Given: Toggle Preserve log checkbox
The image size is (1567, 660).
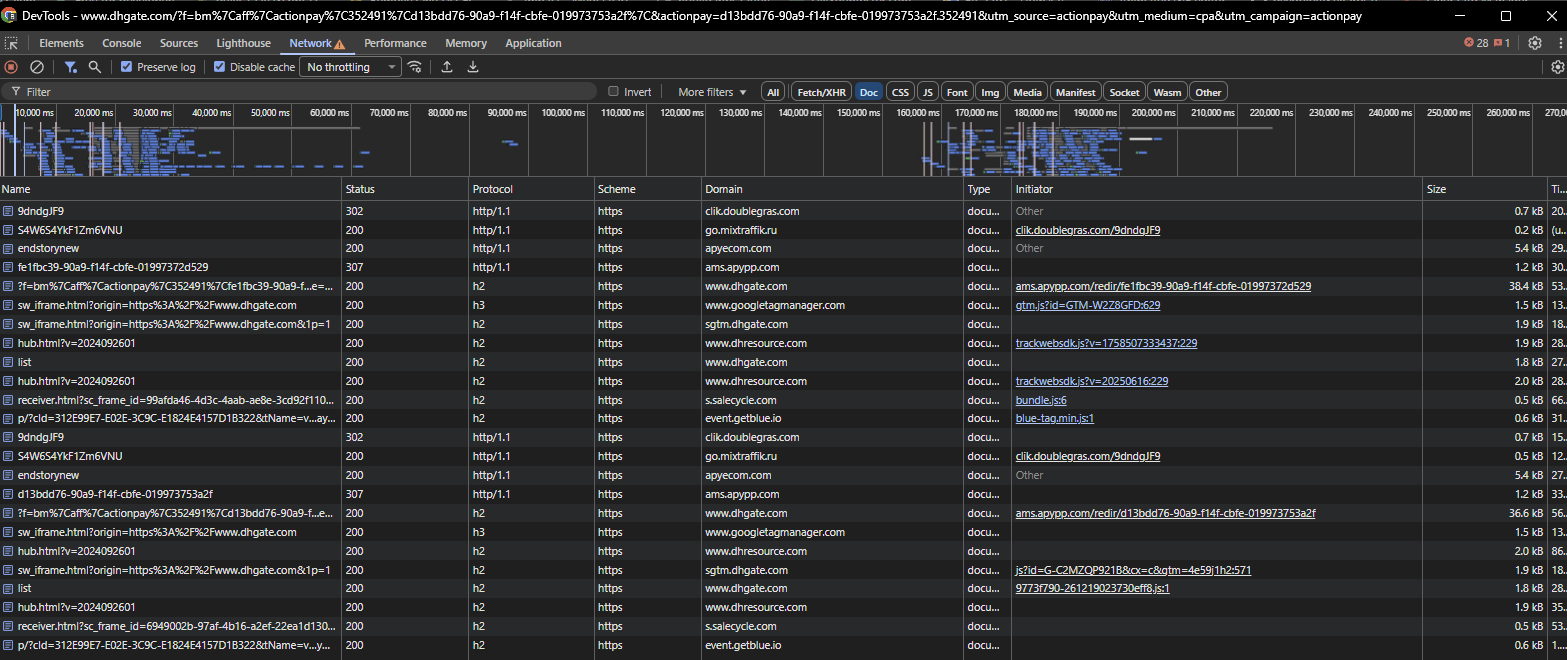Looking at the screenshot, I should pos(126,67).
